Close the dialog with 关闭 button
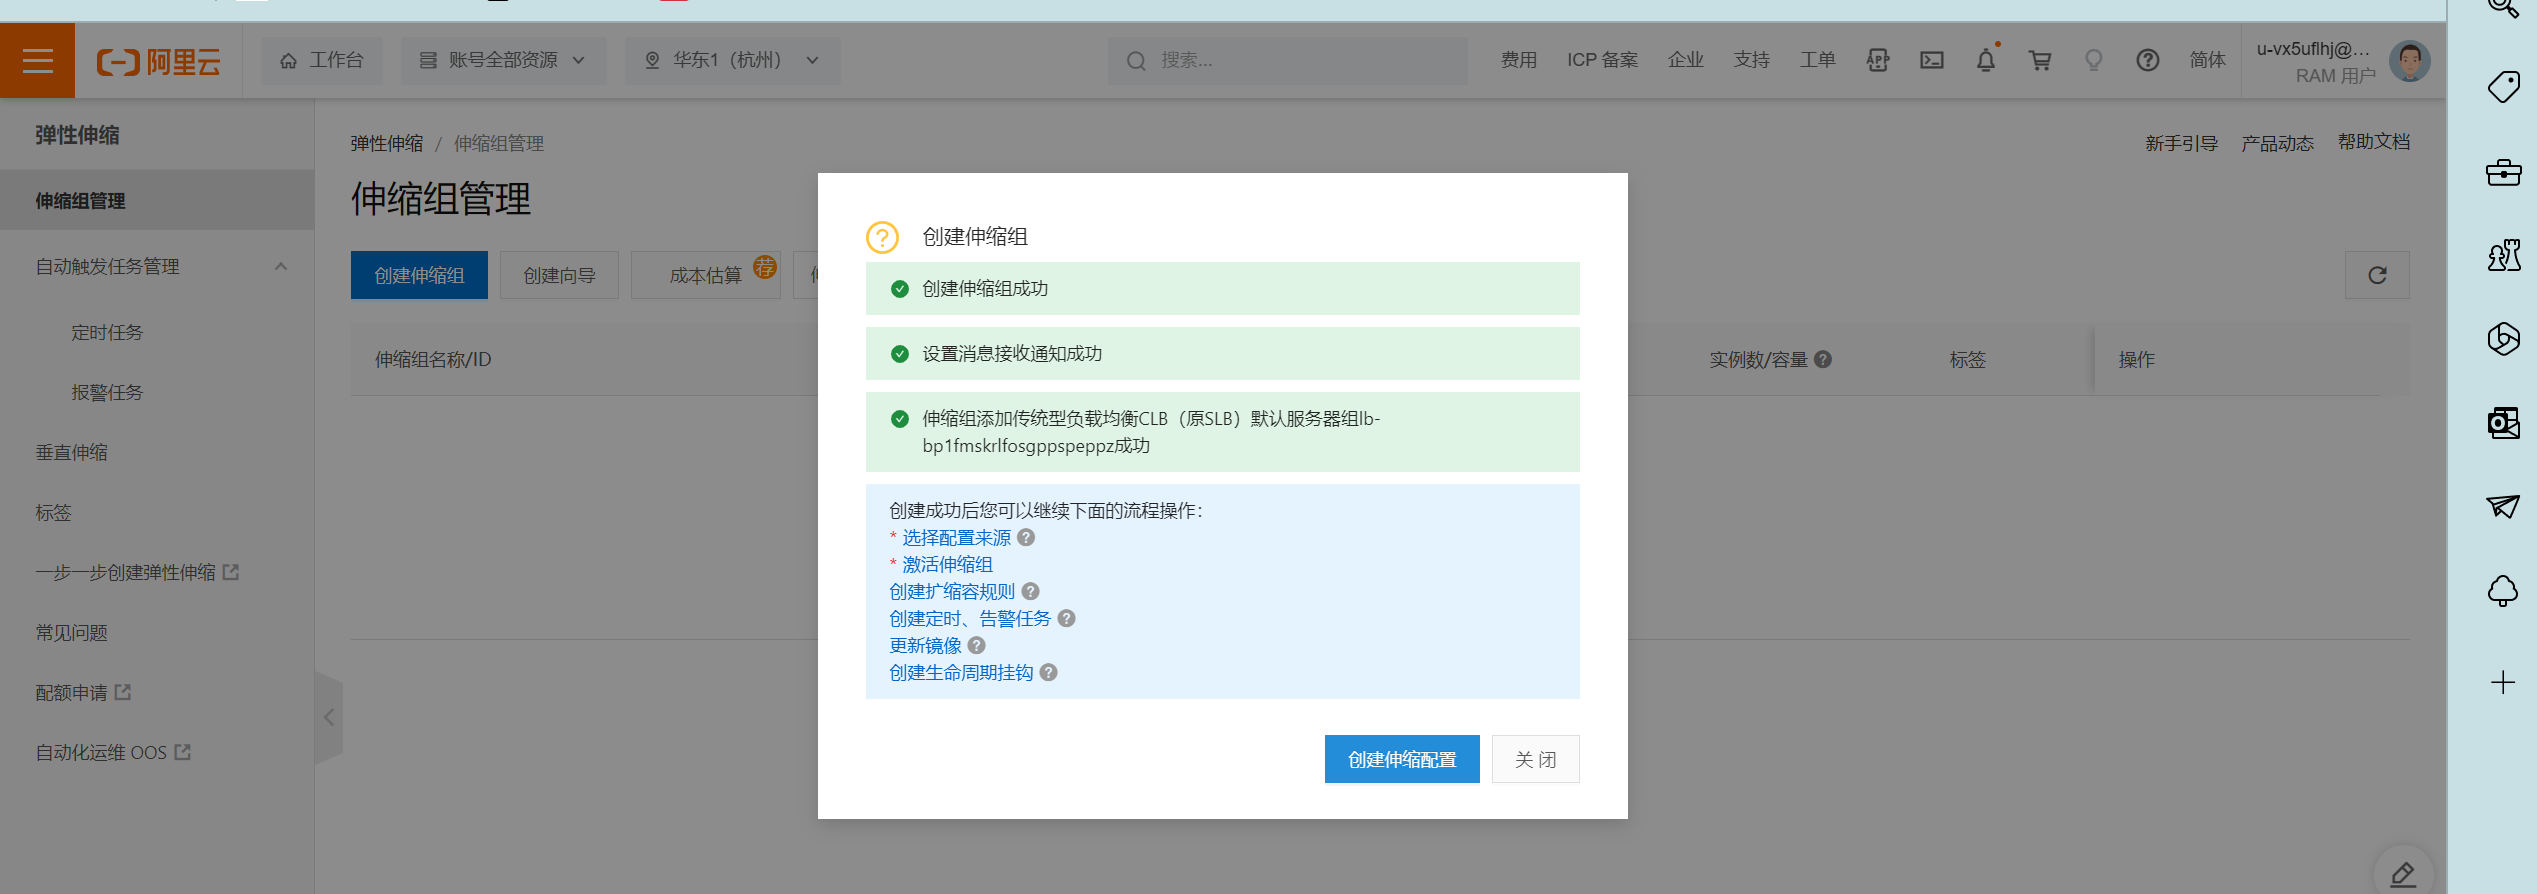Viewport: 2537px width, 894px height. [x=1535, y=759]
